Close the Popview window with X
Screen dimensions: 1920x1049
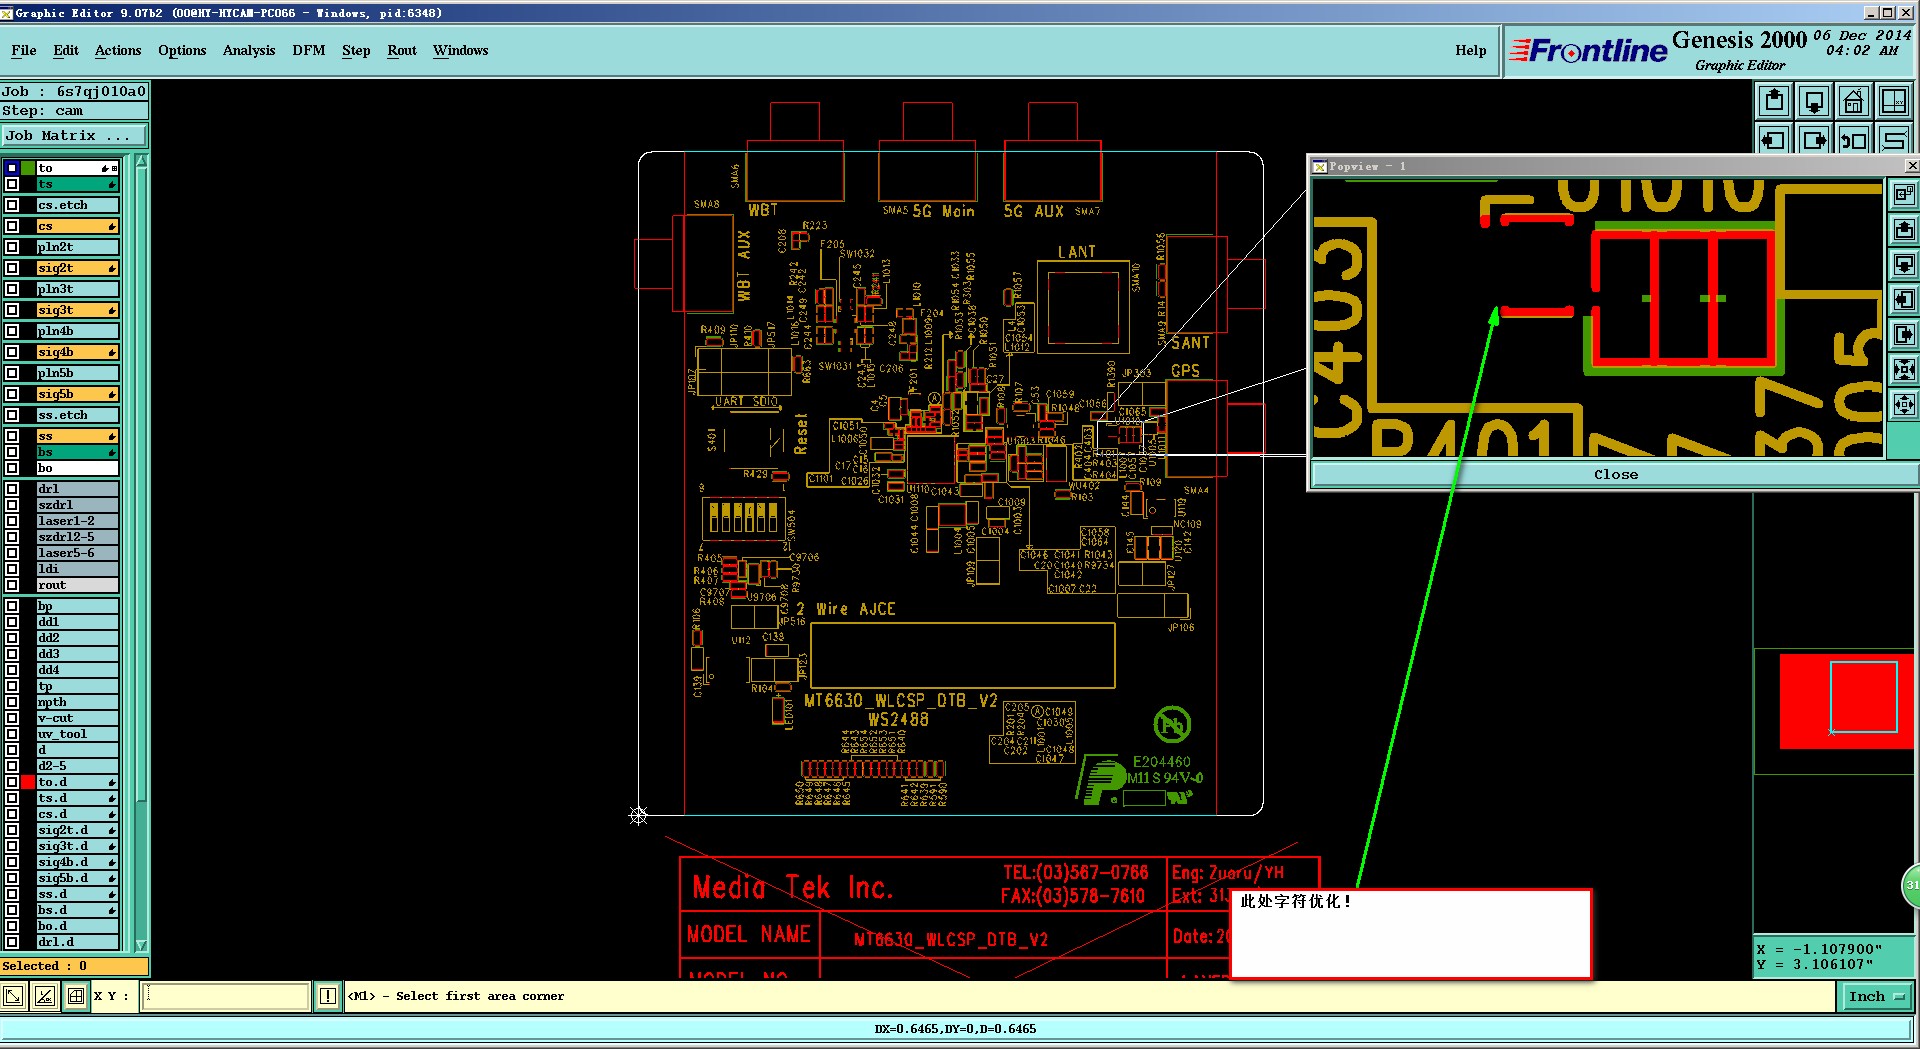(x=1912, y=166)
